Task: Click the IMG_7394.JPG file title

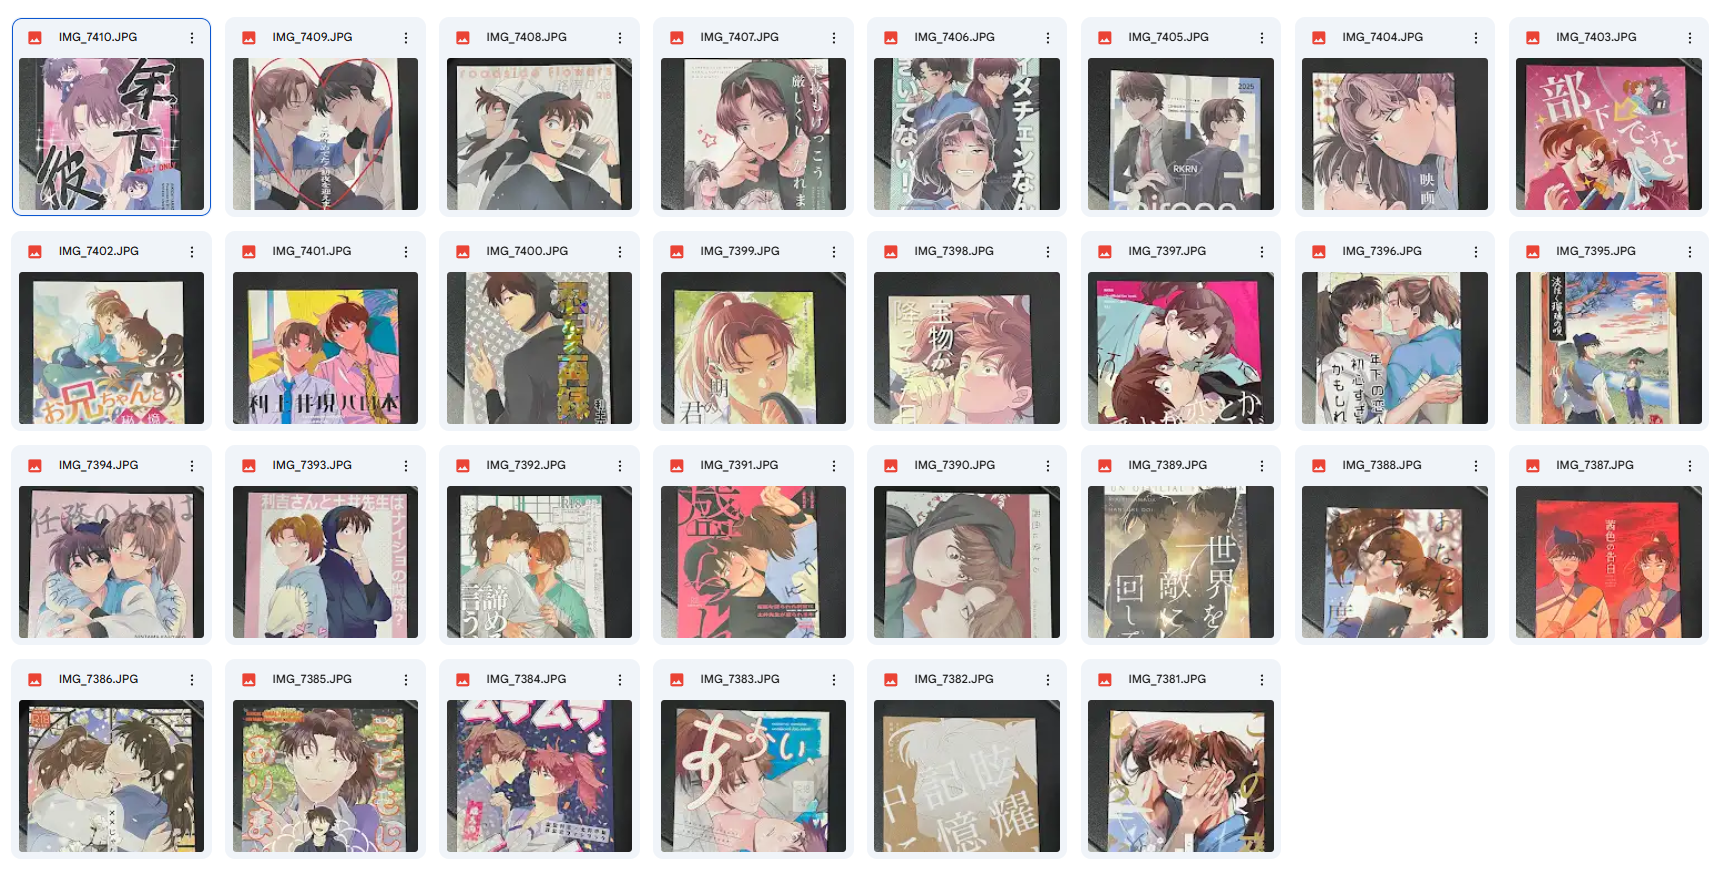Action: 98,465
